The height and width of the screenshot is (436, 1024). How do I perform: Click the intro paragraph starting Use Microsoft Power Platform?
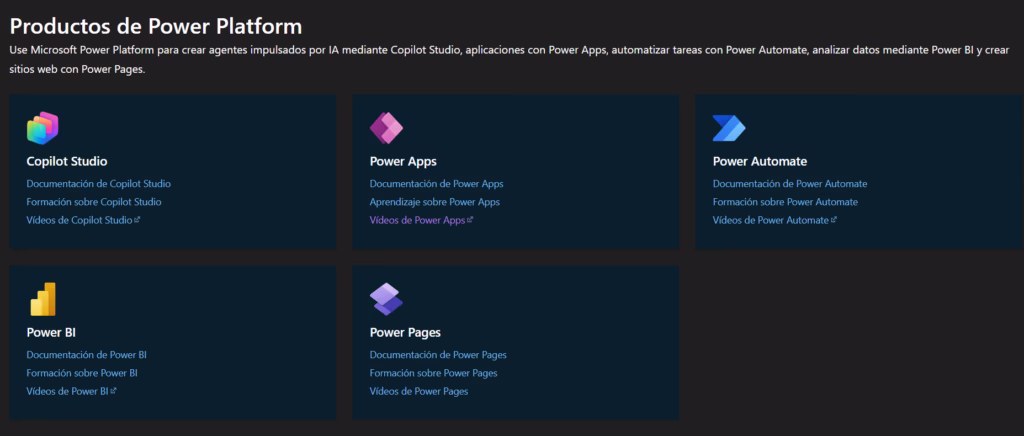pos(509,60)
